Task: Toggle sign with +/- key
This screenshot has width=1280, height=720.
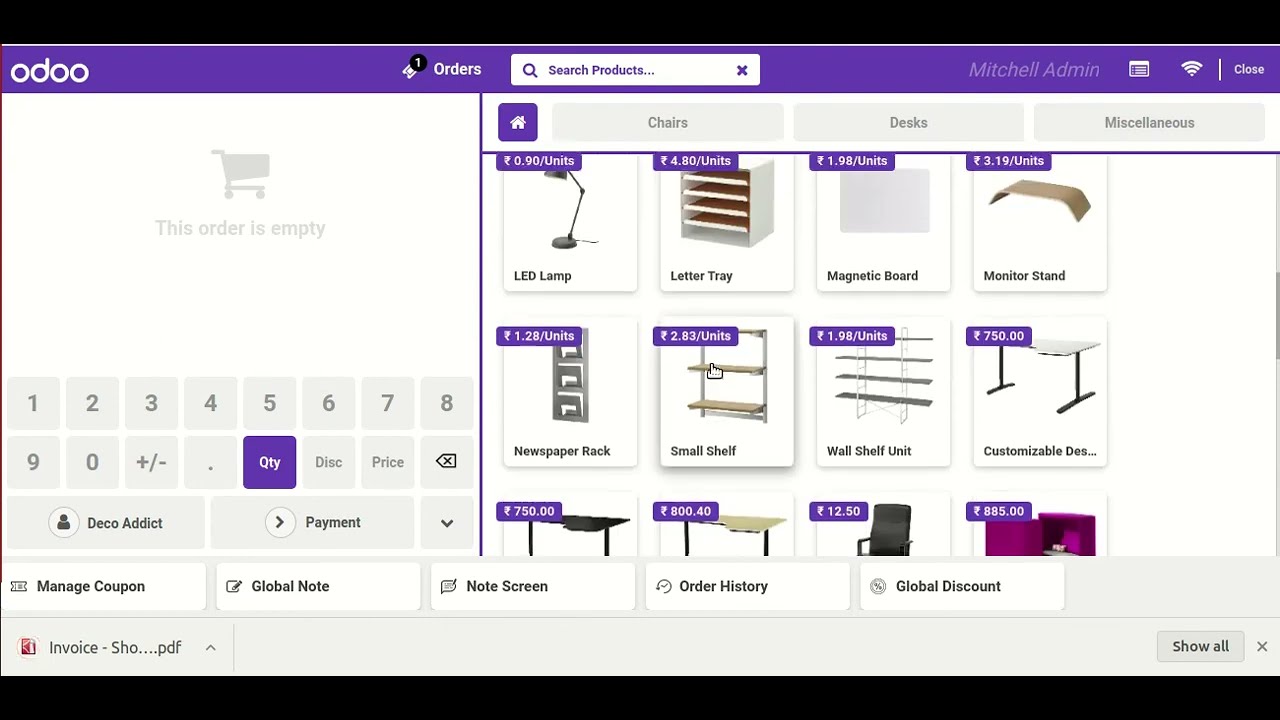Action: coord(151,462)
